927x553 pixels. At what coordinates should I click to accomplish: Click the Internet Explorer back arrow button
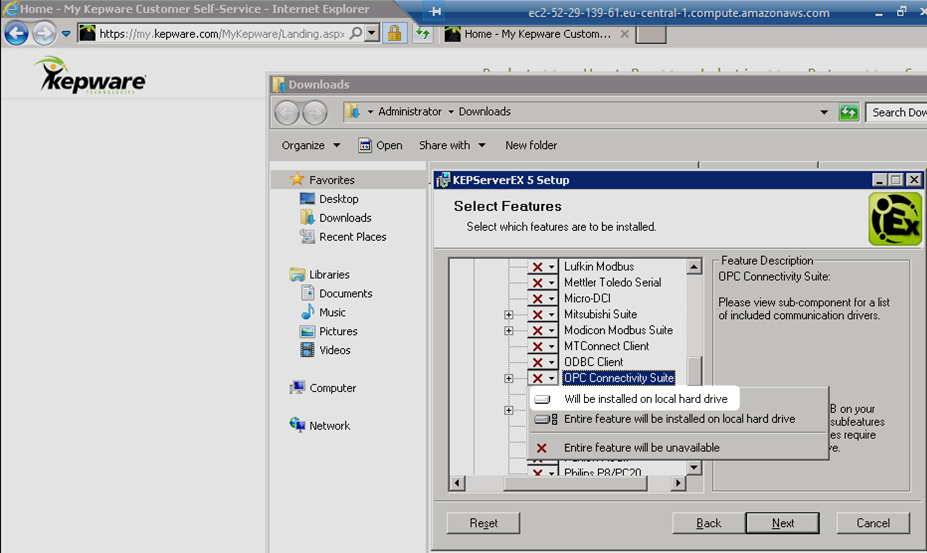16,33
